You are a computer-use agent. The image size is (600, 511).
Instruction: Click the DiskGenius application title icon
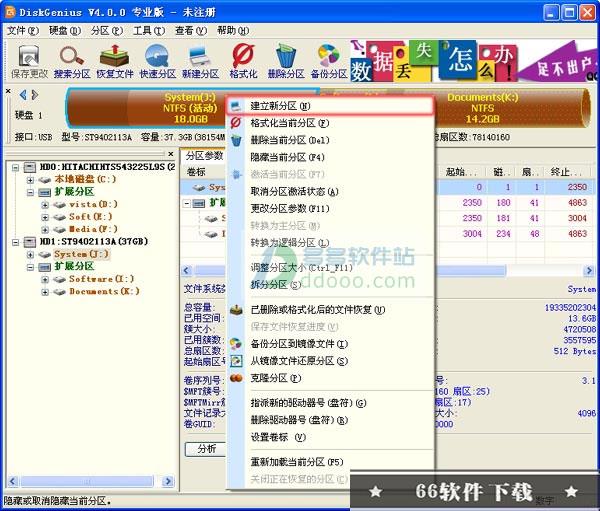coord(10,12)
